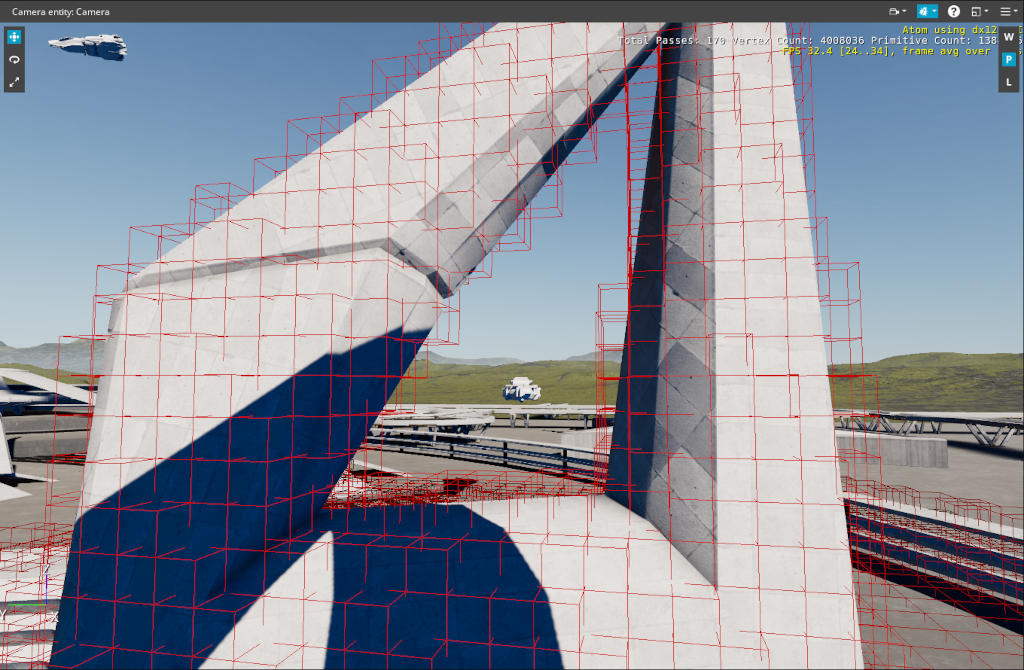The width and height of the screenshot is (1024, 670).
Task: Switch to Local space using the L button
Action: 1008,81
